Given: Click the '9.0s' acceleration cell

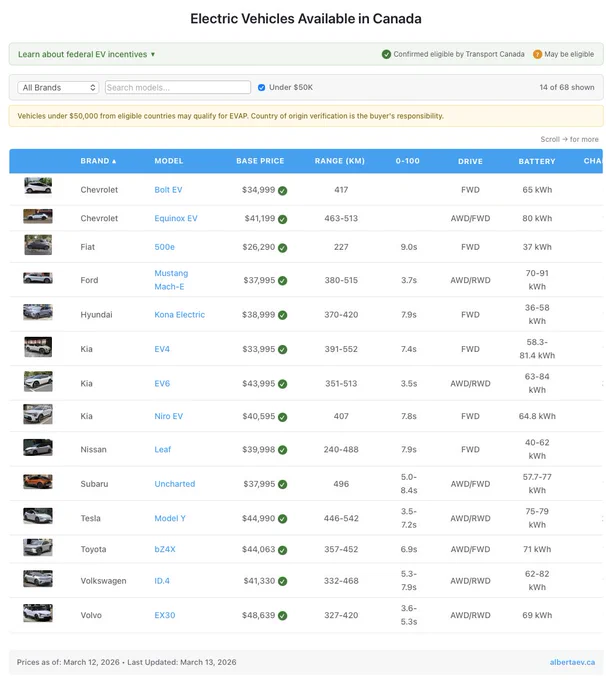Looking at the screenshot, I should 409,247.
